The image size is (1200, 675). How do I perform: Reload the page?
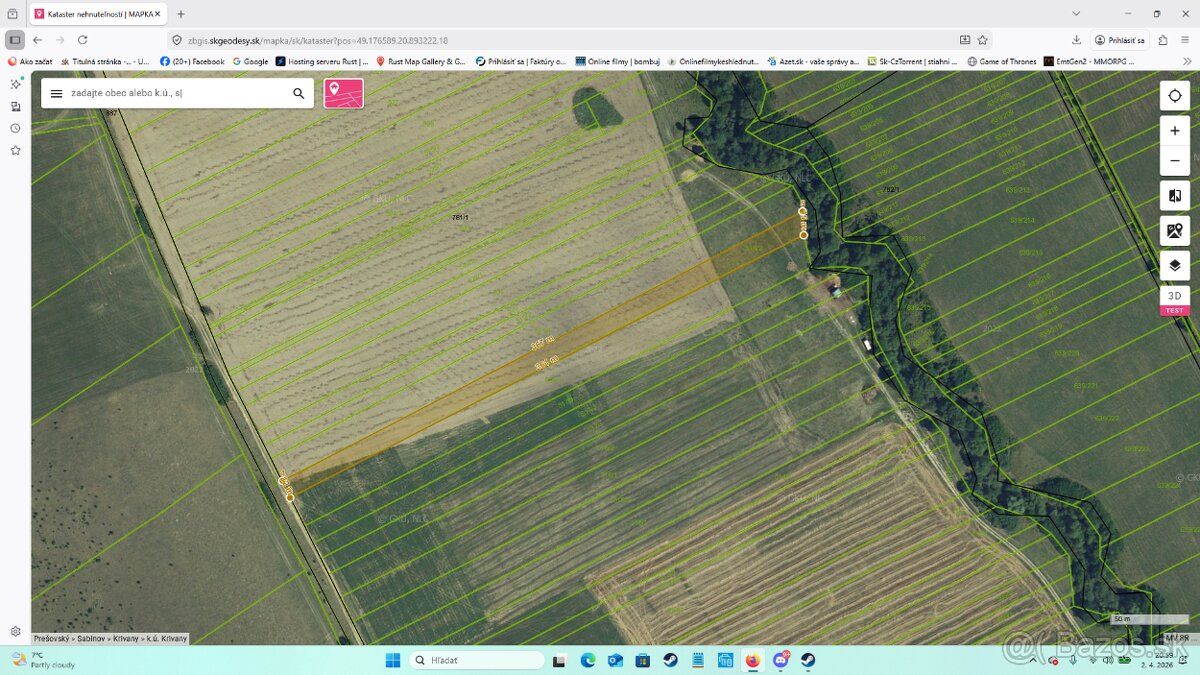tap(82, 40)
